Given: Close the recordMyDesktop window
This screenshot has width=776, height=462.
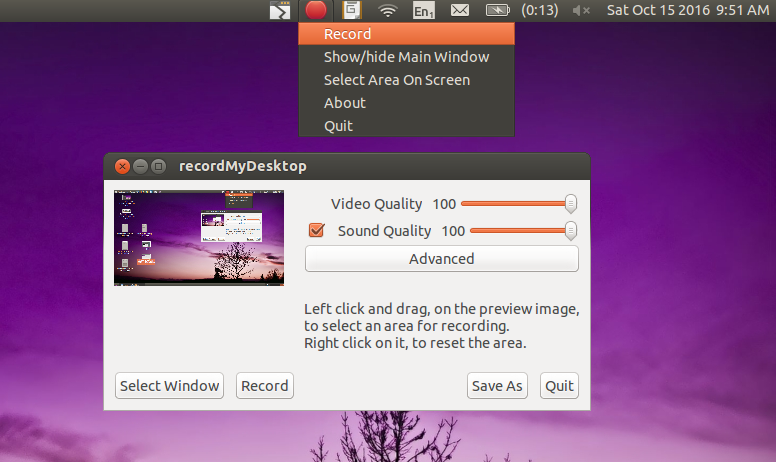Looking at the screenshot, I should (122, 166).
